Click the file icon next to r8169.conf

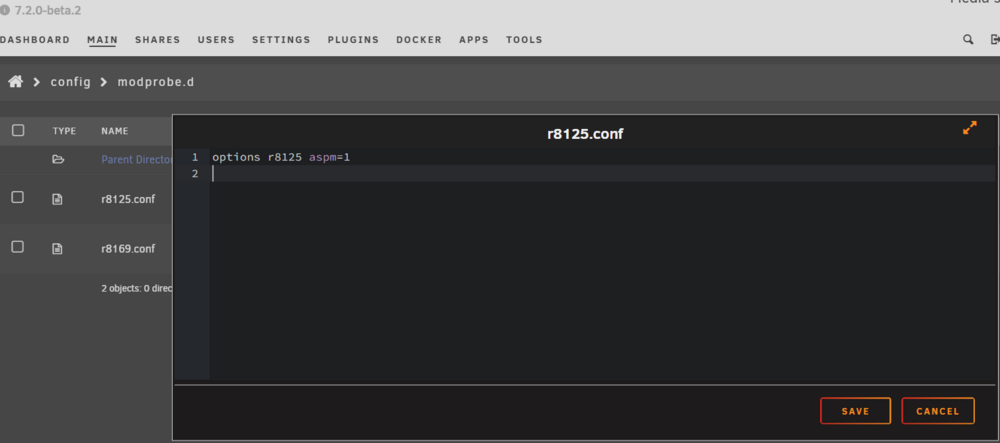click(x=57, y=249)
